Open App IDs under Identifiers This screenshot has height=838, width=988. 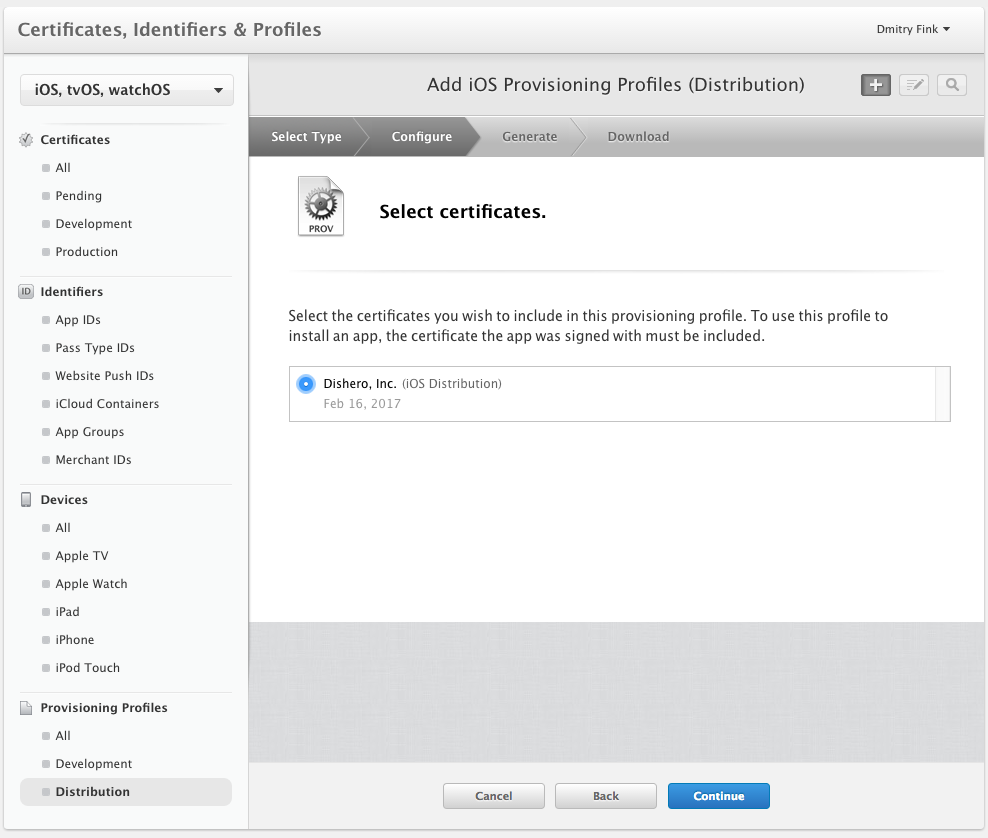[x=78, y=320]
